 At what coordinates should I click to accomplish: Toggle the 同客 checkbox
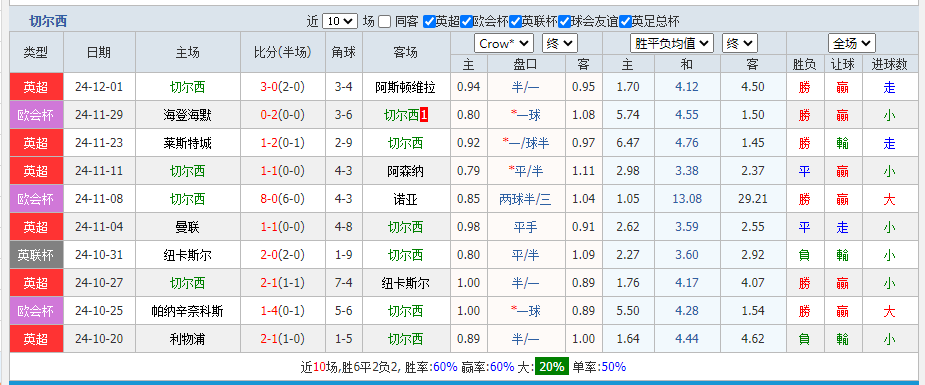[x=385, y=21]
